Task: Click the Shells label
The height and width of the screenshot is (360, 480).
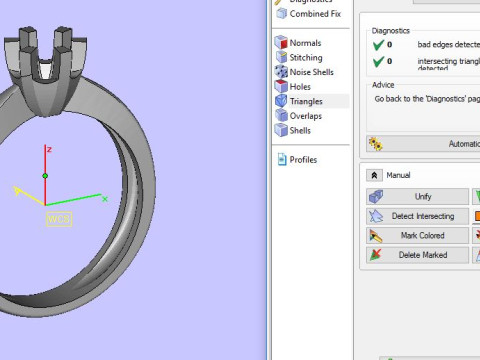Action: pos(300,130)
